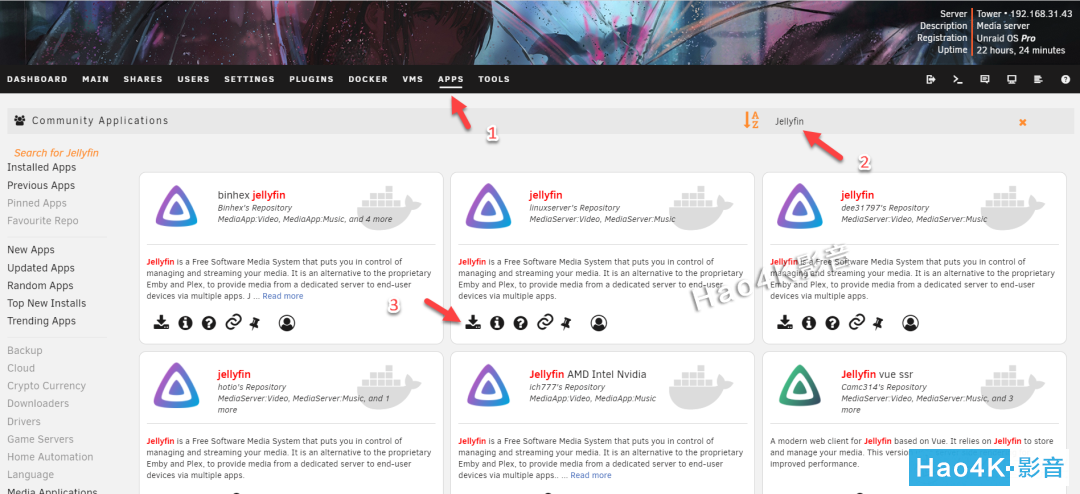
Task: Open the terminal icon in top bar
Action: coord(957,79)
